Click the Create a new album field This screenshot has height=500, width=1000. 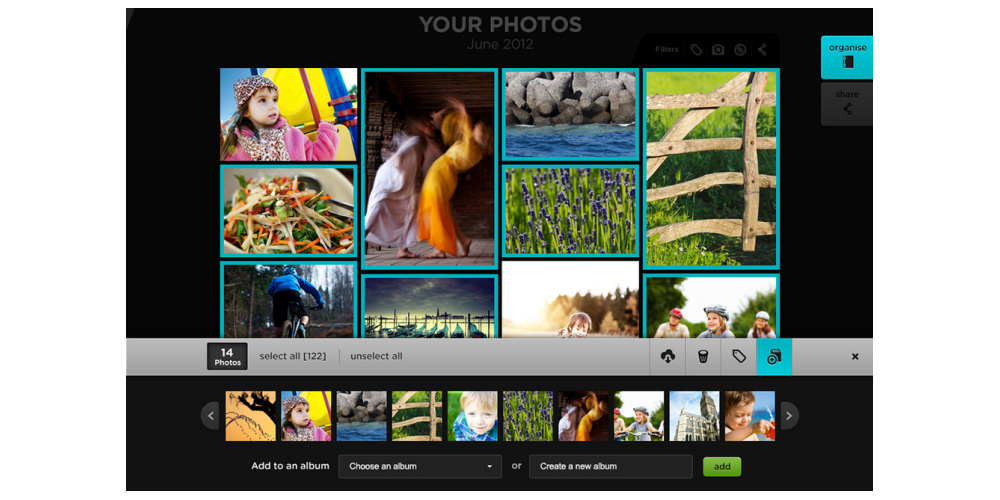(x=610, y=466)
